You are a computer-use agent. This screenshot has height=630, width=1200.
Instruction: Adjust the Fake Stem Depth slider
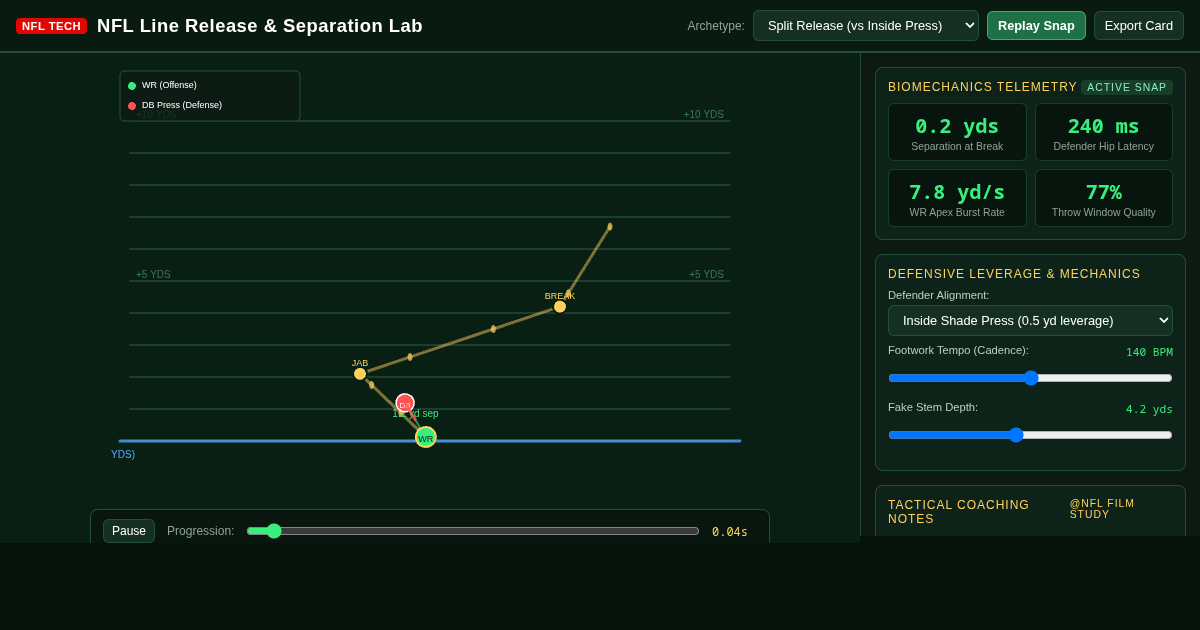click(1030, 435)
